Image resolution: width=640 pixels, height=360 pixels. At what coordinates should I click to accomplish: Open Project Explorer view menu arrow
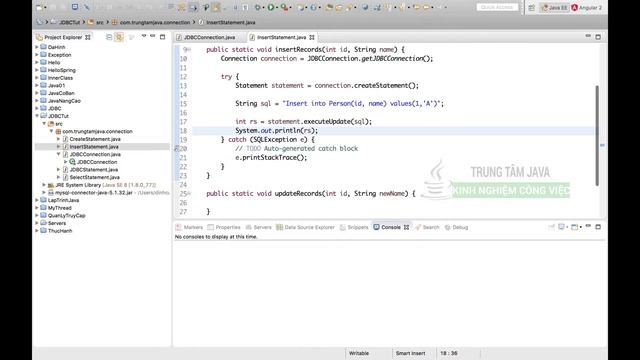(x=144, y=36)
